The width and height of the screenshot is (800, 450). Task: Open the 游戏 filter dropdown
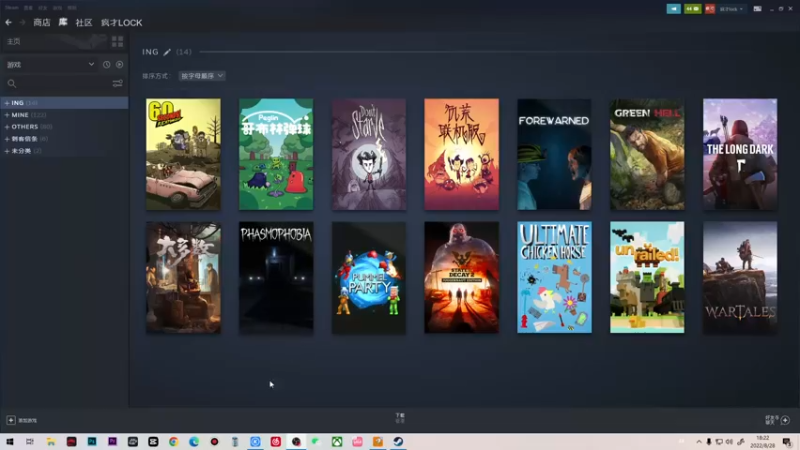tap(51, 65)
